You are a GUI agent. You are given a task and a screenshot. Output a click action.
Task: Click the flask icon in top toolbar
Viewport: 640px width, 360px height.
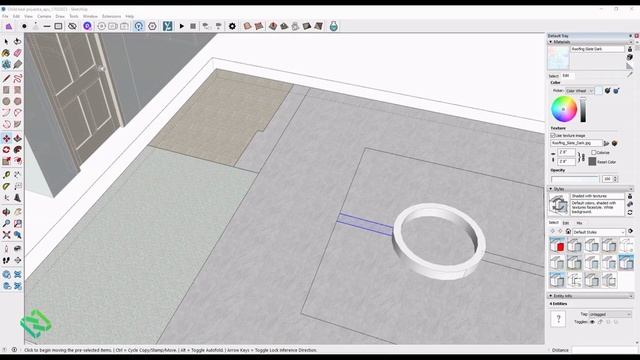coord(333,26)
